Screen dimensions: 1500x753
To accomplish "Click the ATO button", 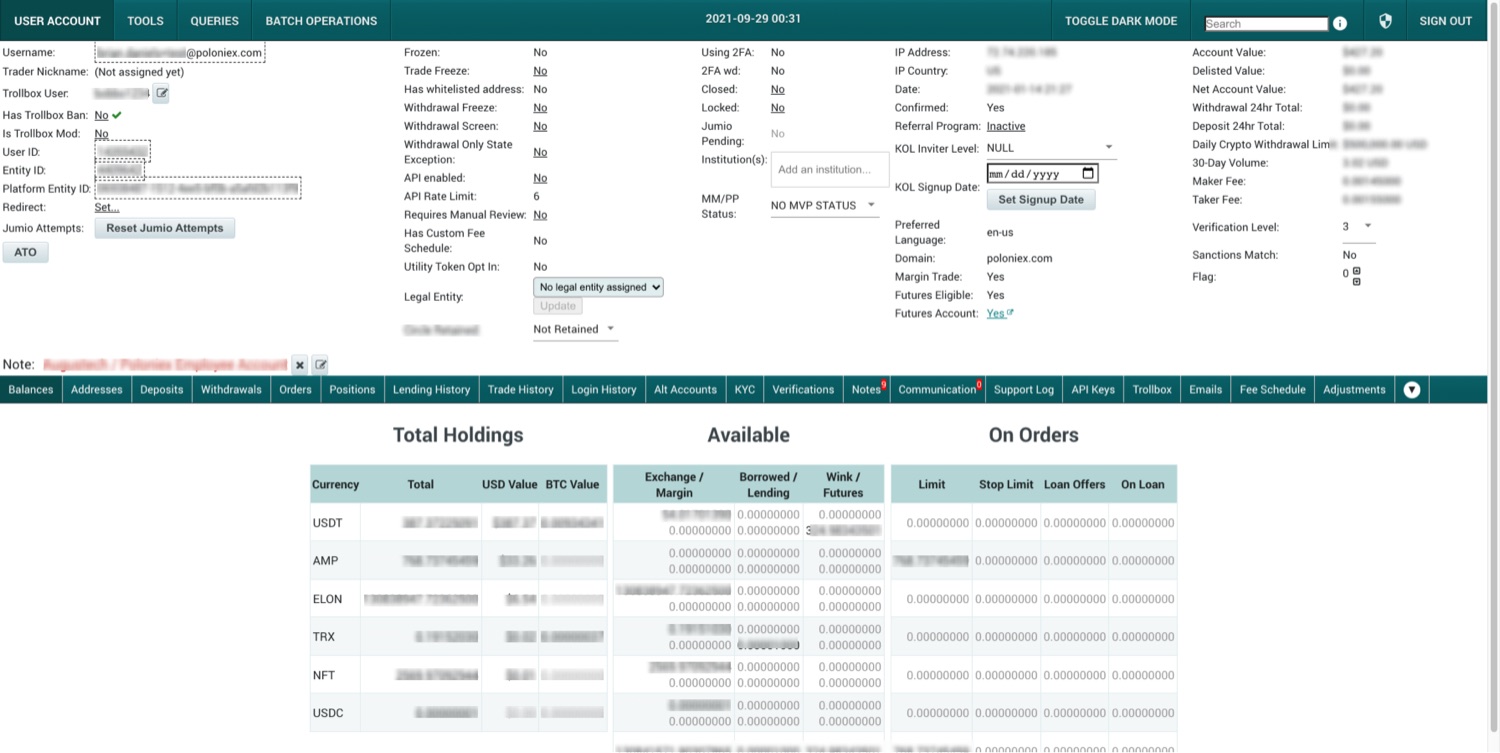I will [x=25, y=253].
